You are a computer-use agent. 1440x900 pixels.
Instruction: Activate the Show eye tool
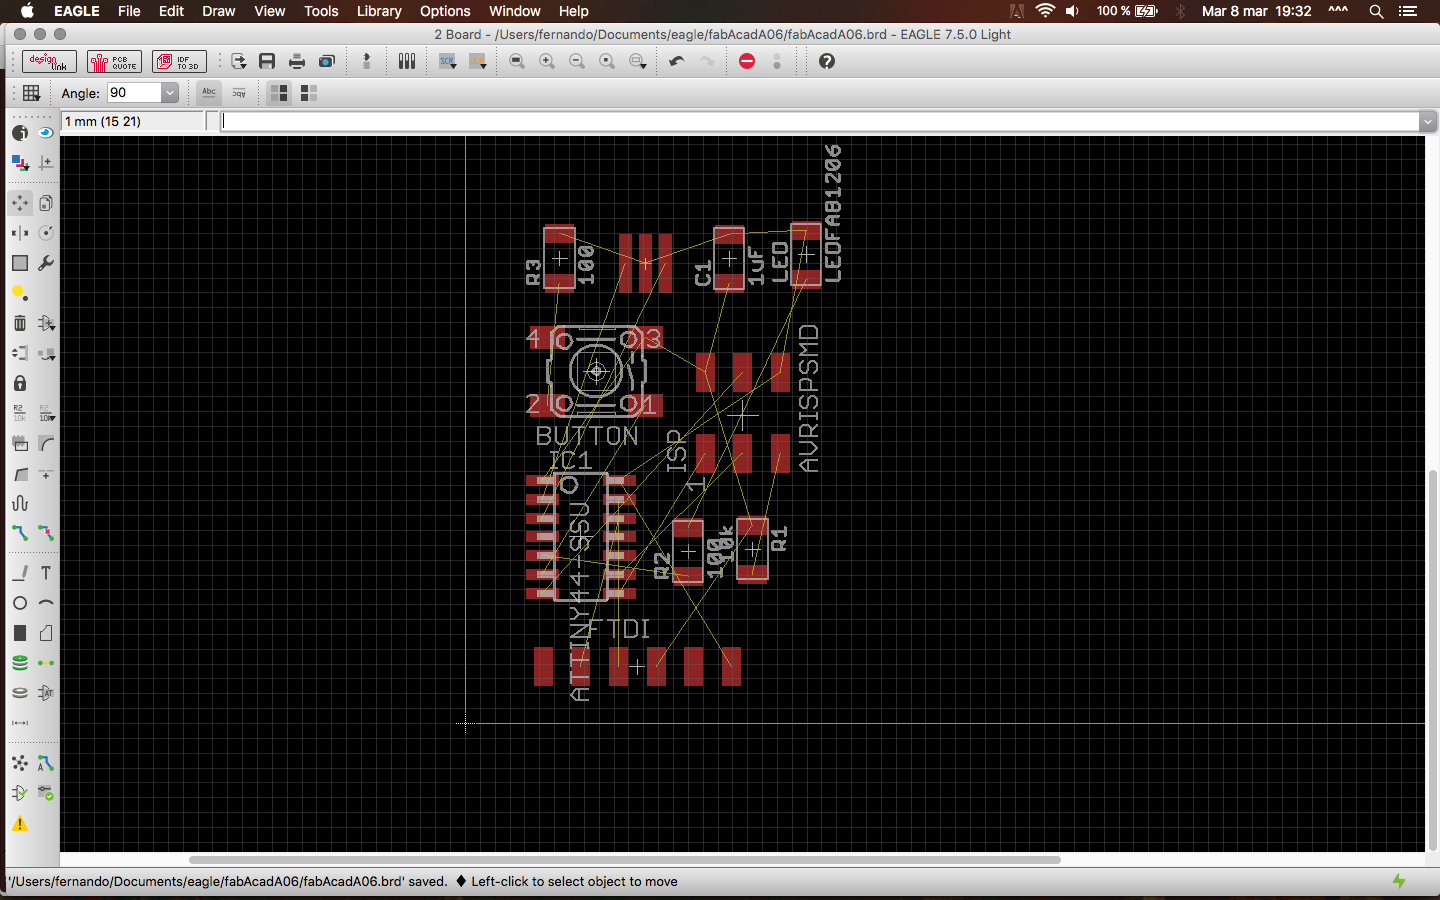click(46, 133)
